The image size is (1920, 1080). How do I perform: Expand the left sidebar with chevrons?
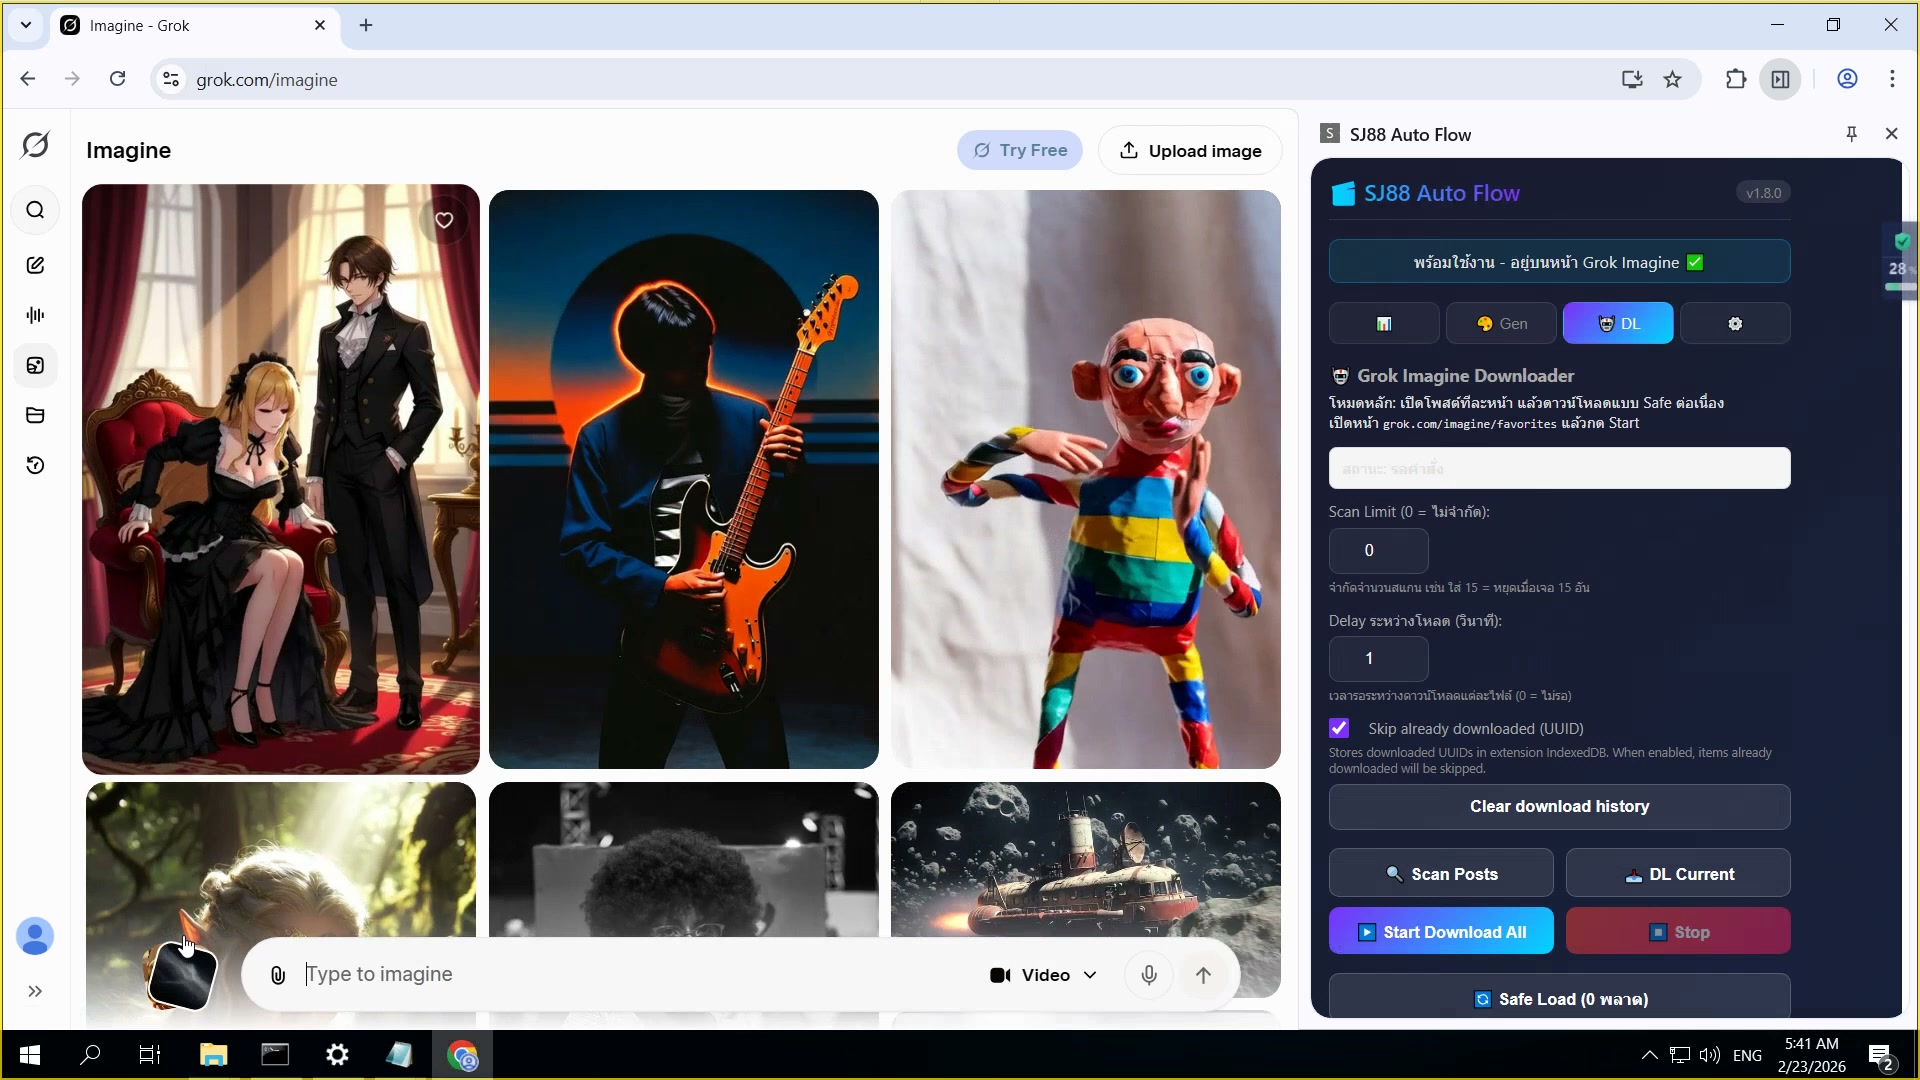35,991
